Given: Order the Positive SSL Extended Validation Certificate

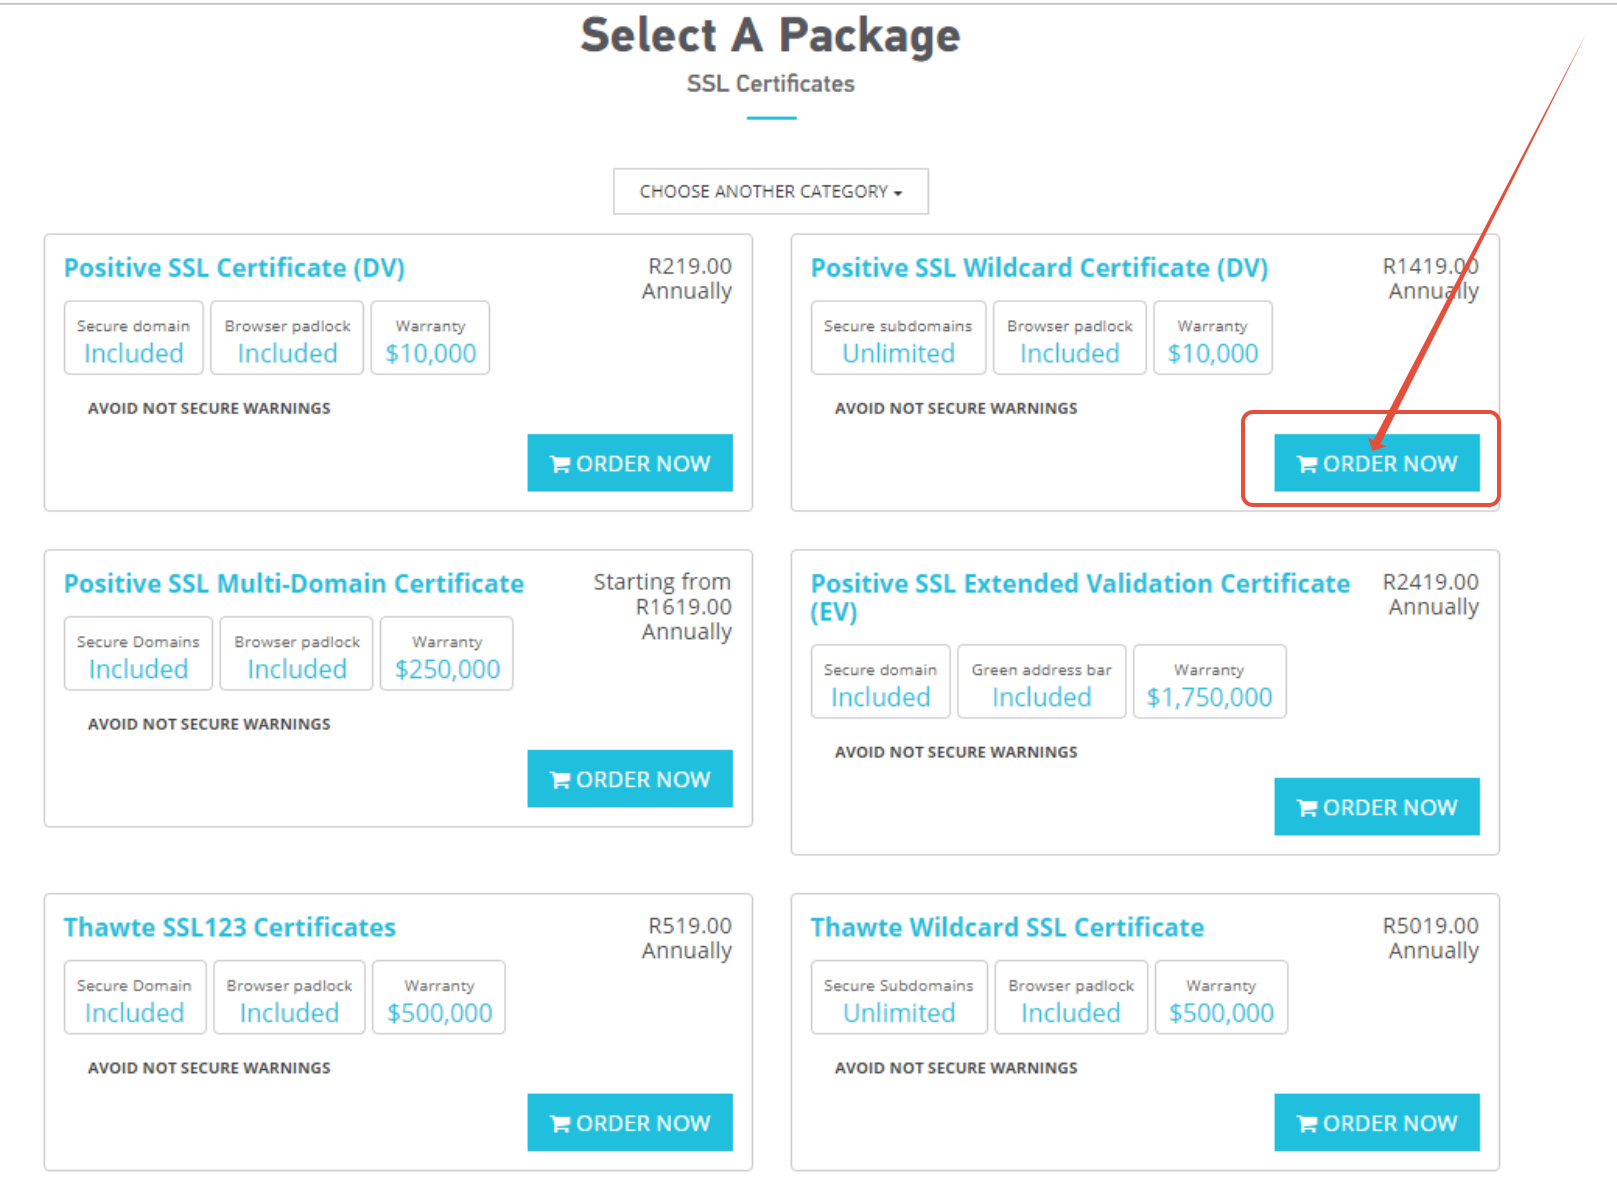Looking at the screenshot, I should (1376, 807).
